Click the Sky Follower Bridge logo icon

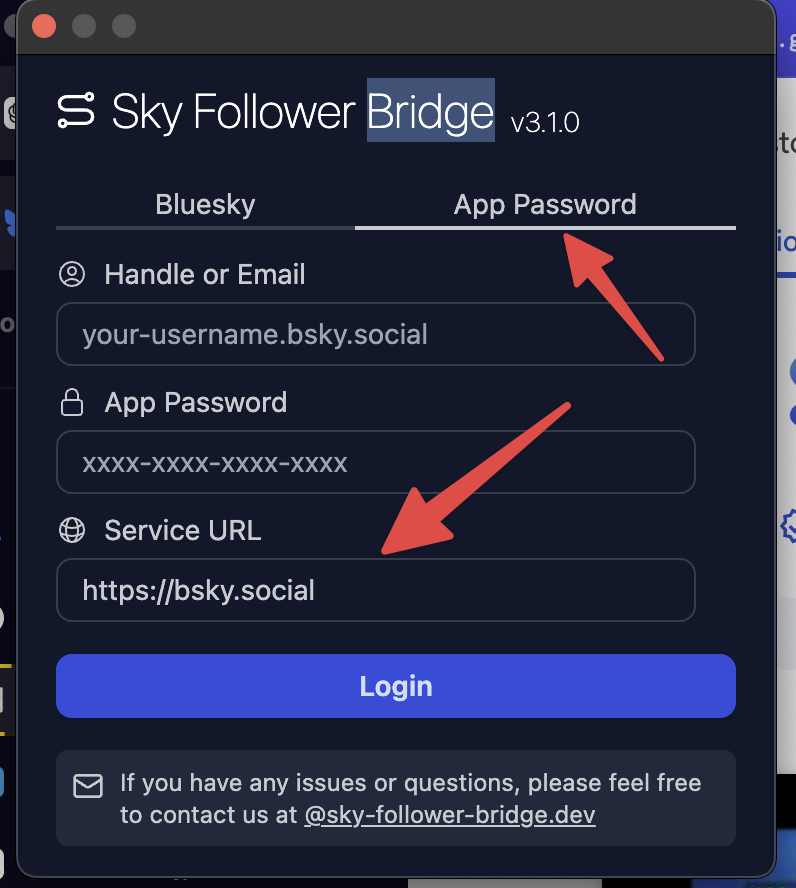pyautogui.click(x=76, y=111)
